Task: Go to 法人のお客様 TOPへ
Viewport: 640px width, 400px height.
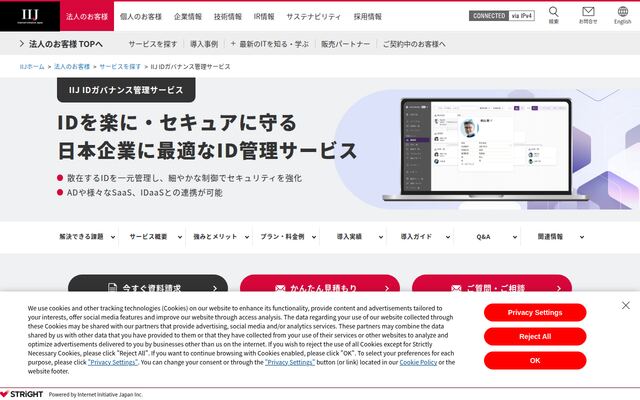Action: (x=61, y=44)
